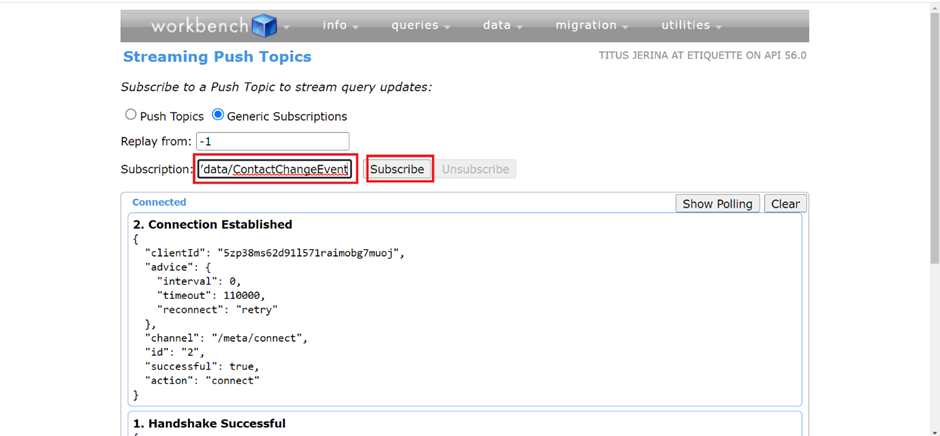Open the queries menu
This screenshot has width=940, height=436.
click(x=423, y=25)
